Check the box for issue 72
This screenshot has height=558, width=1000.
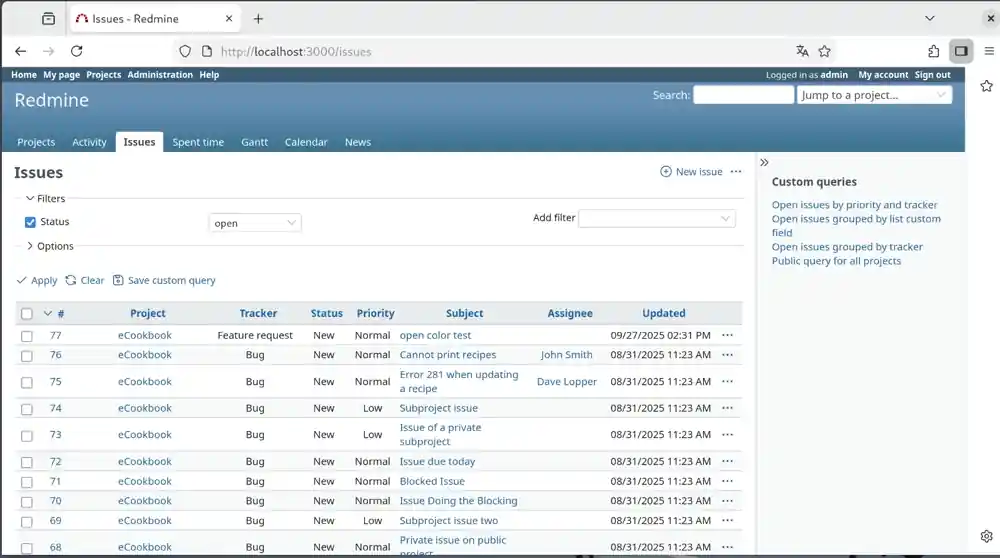tap(26, 462)
